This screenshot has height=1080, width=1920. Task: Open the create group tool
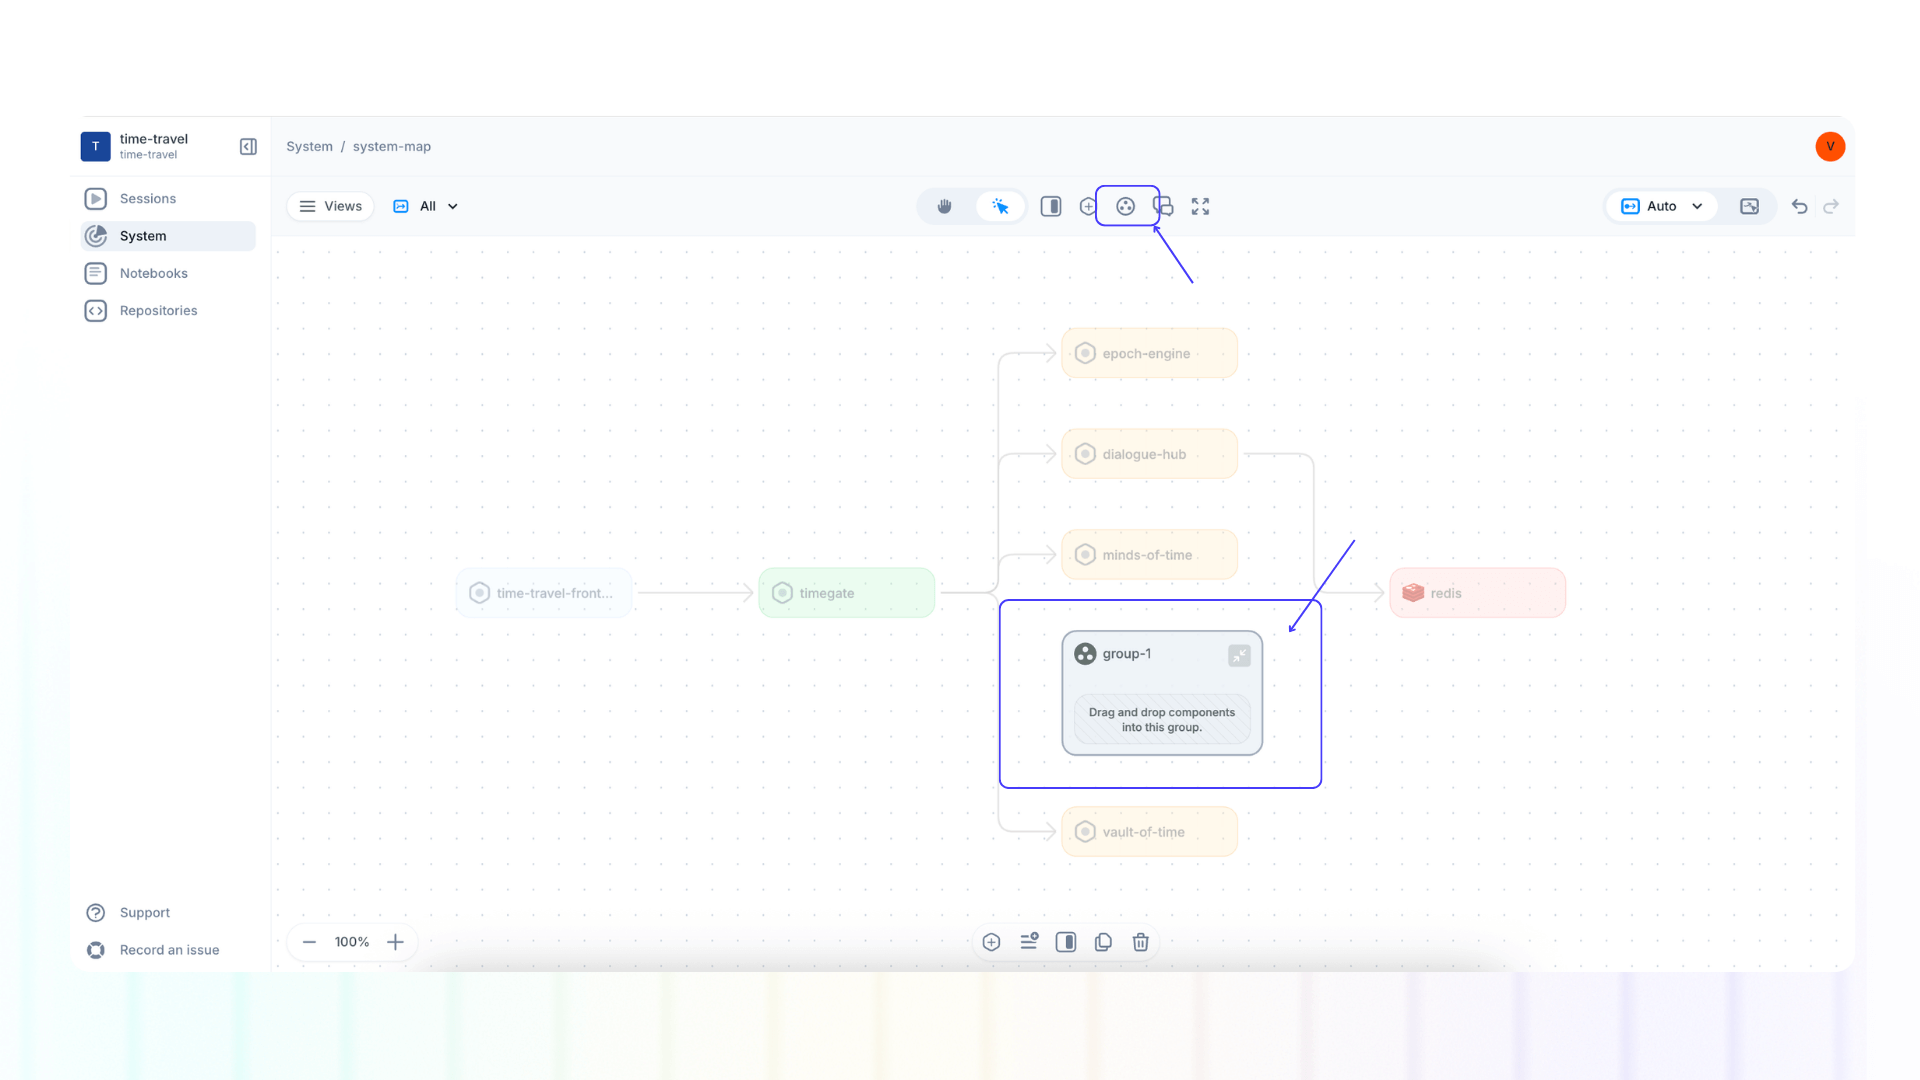1126,206
